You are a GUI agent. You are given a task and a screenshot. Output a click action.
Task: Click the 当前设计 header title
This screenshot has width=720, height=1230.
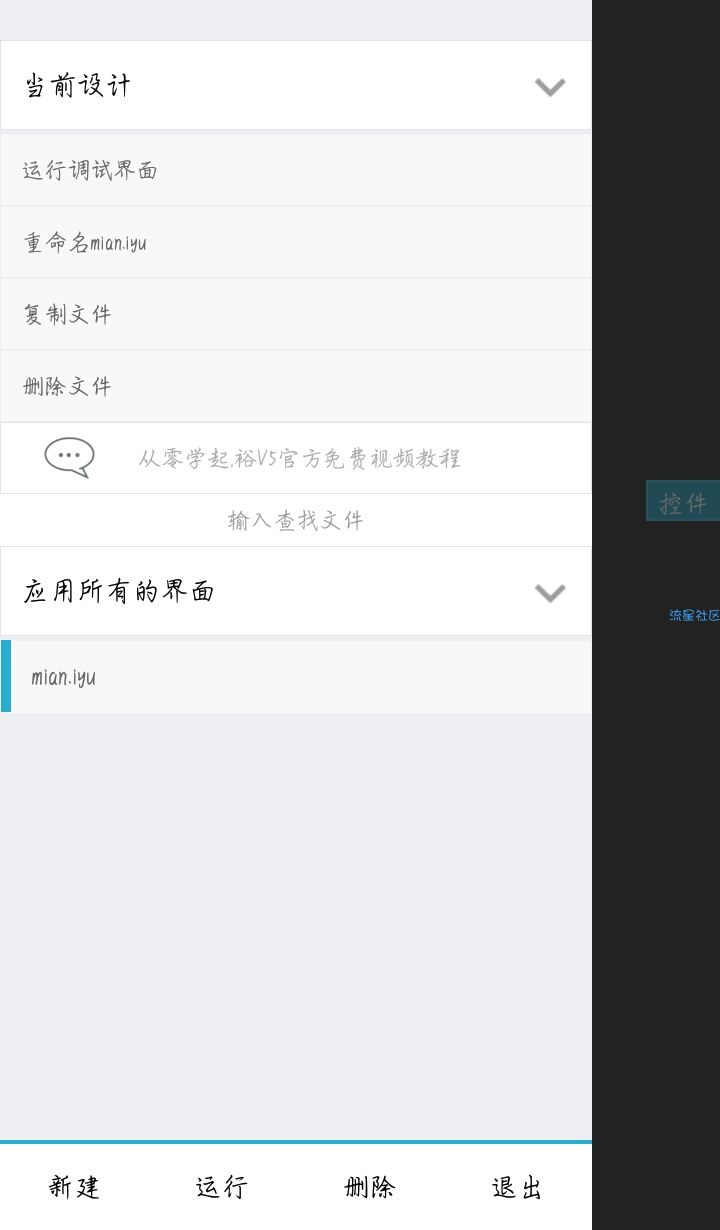[x=77, y=85]
